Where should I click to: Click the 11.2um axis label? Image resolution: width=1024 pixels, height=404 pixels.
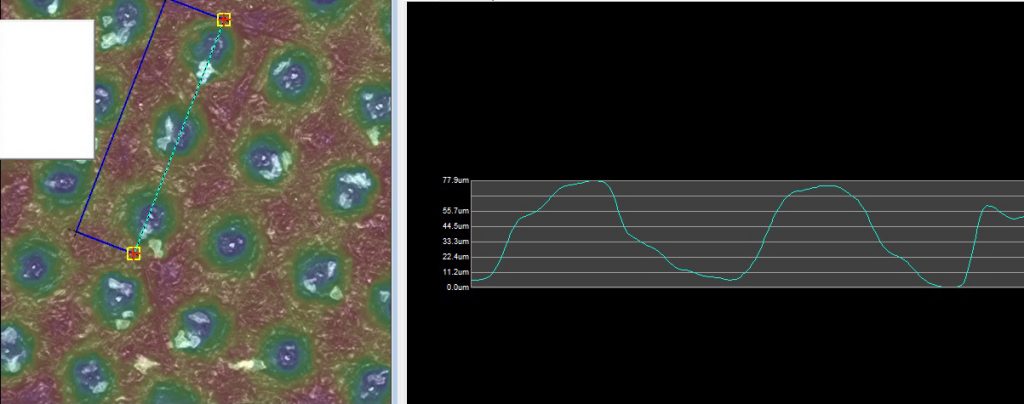pyautogui.click(x=457, y=272)
